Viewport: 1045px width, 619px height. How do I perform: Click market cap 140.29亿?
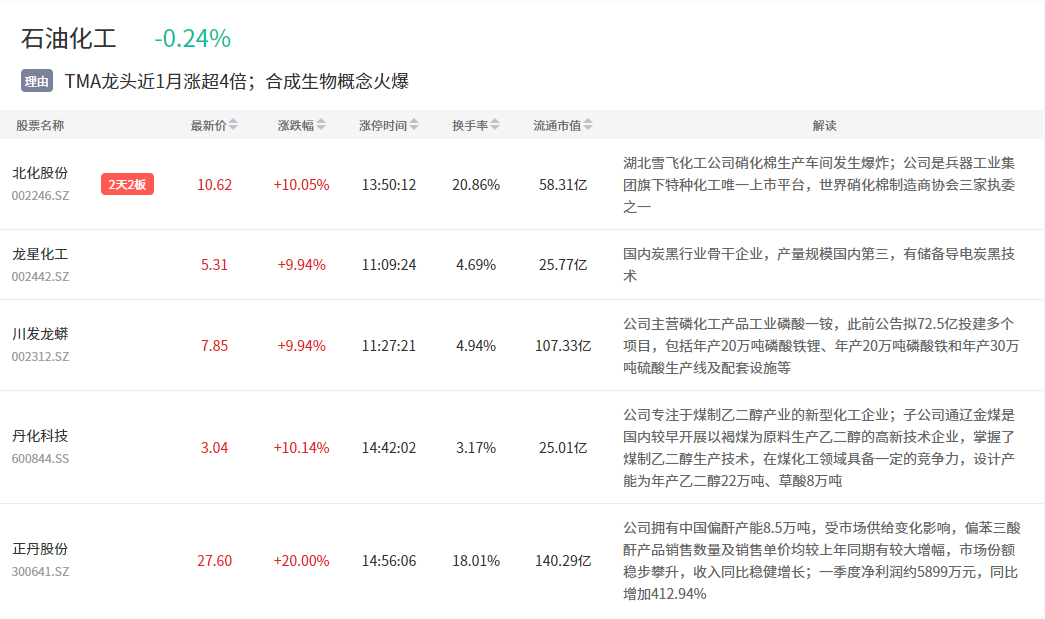tap(563, 560)
